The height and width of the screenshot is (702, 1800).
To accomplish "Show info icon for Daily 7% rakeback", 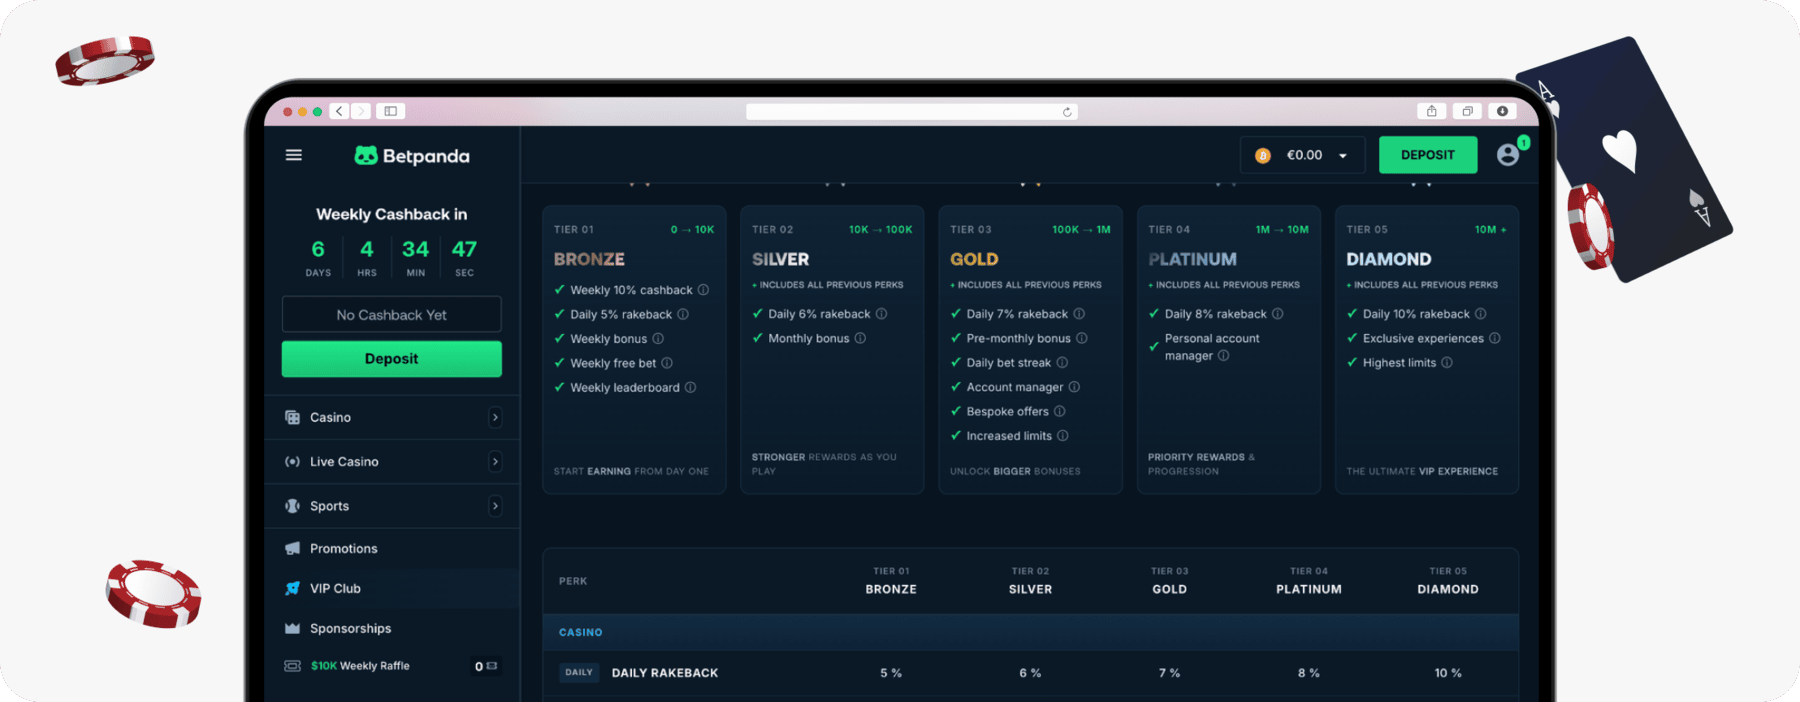I will (x=1079, y=314).
